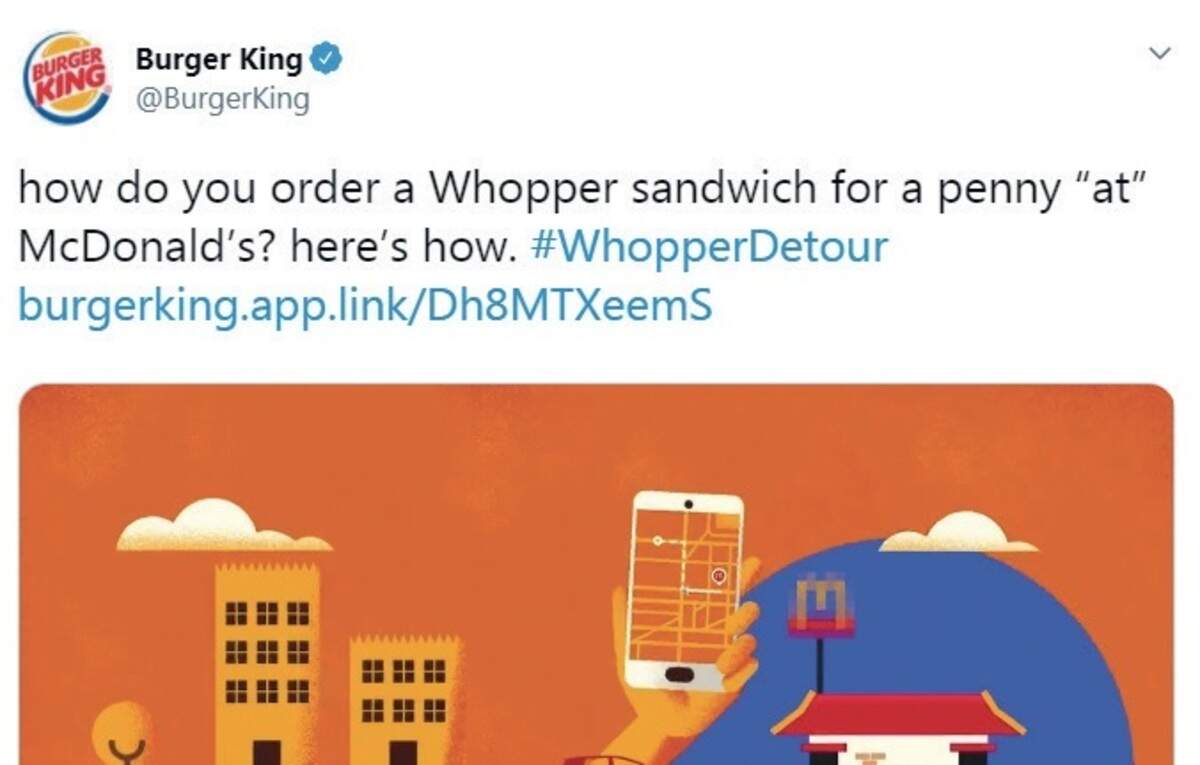
Task: Click the shorter building with six windows
Action: pyautogui.click(x=404, y=700)
